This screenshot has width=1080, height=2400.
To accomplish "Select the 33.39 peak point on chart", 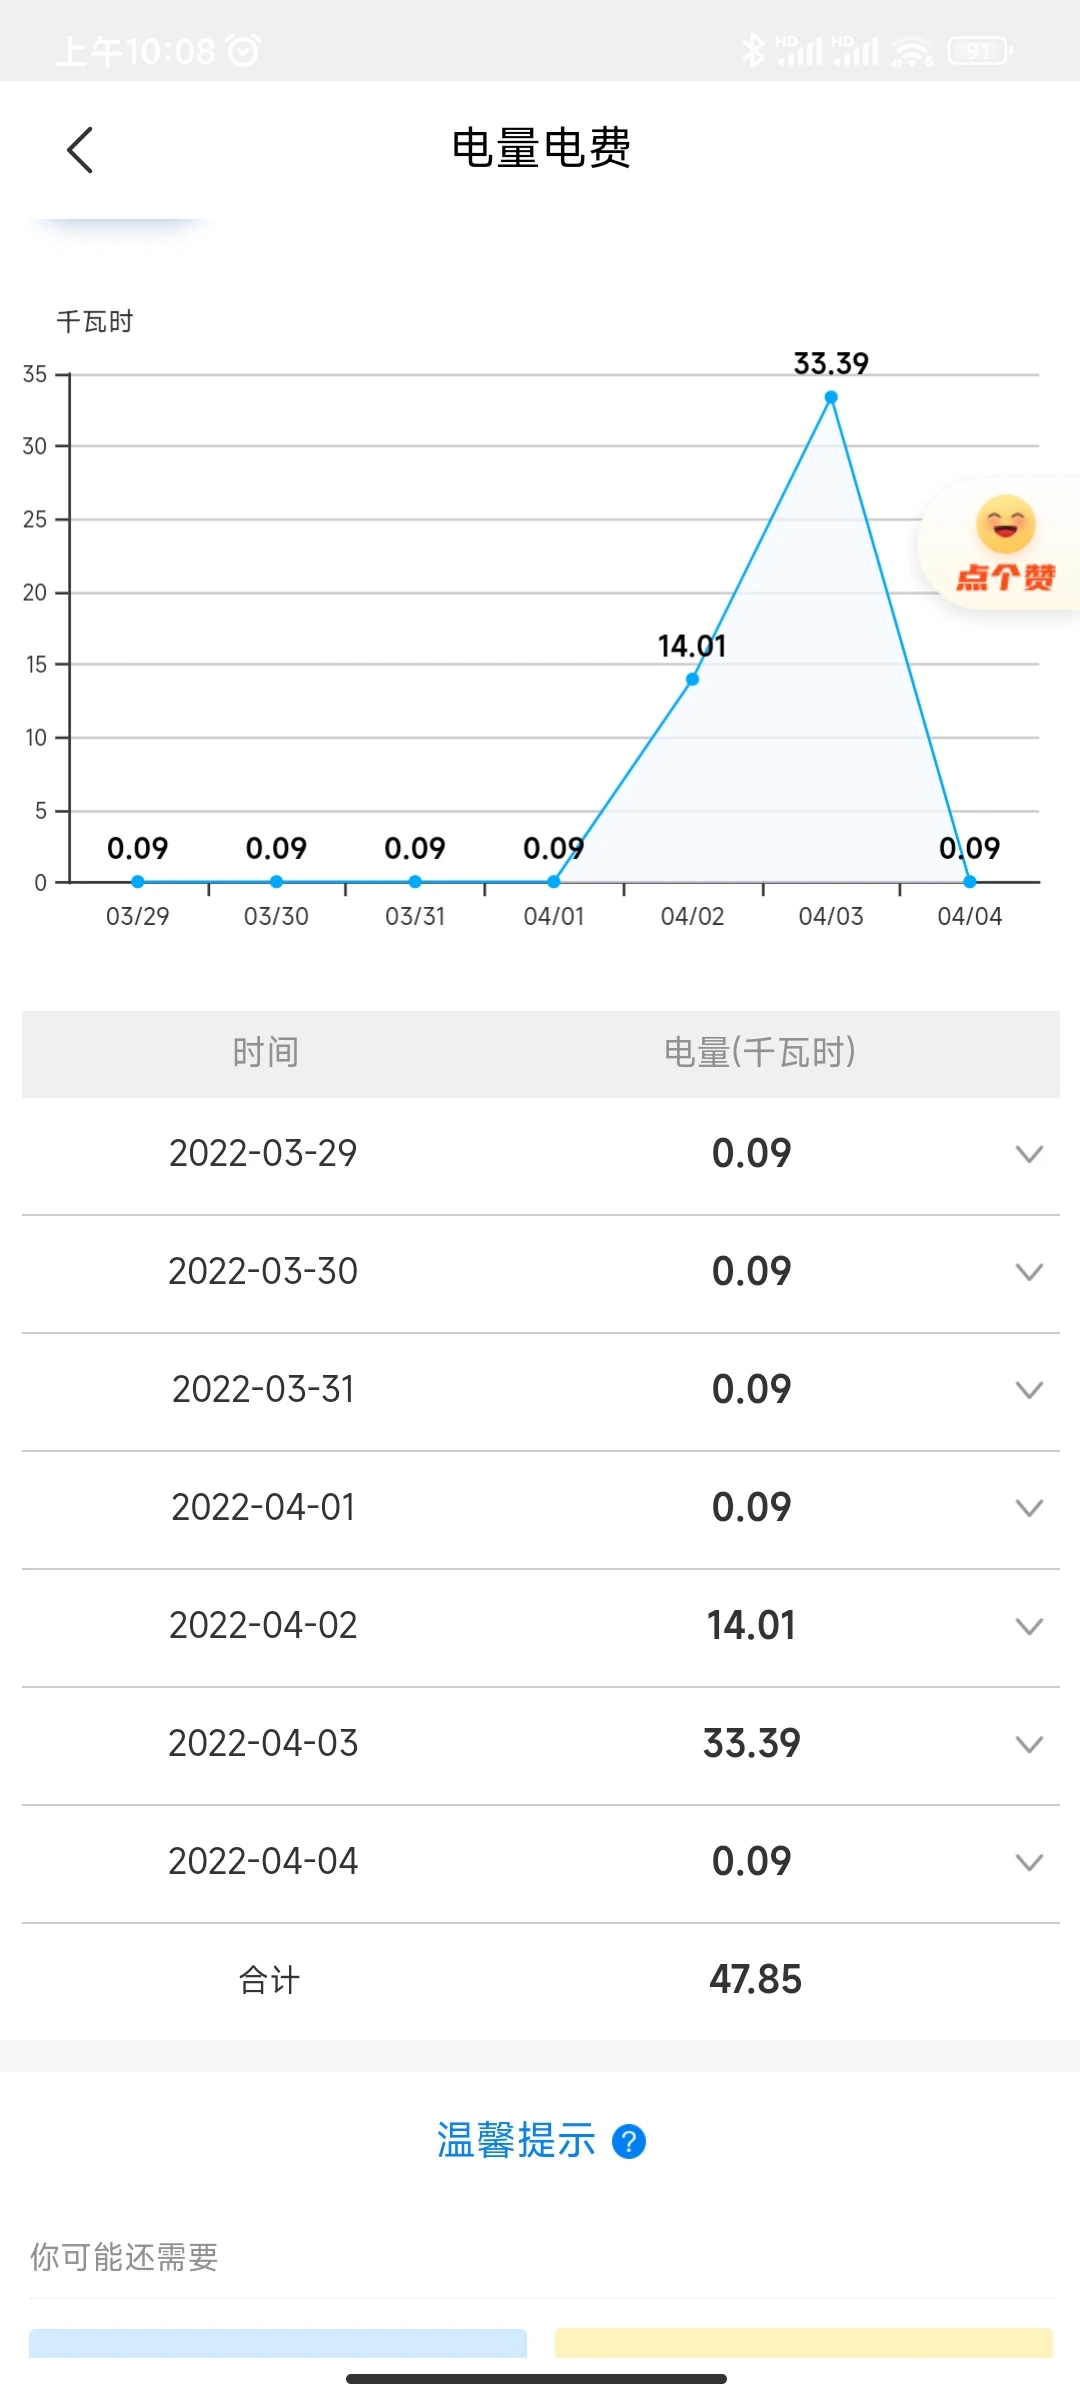I will click(x=831, y=397).
